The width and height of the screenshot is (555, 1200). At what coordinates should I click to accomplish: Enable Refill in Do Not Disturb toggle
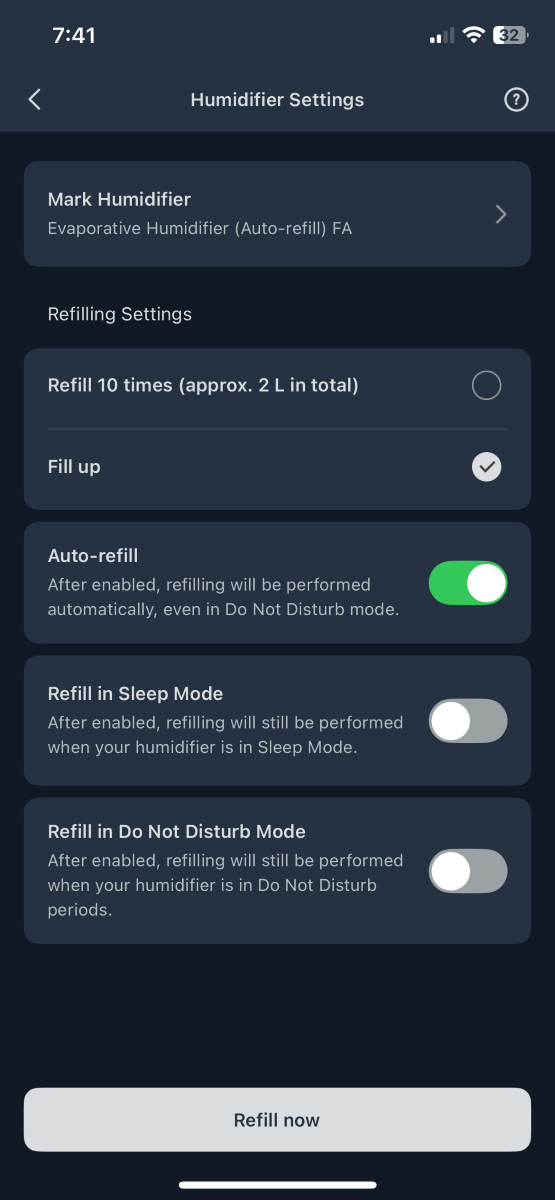468,871
